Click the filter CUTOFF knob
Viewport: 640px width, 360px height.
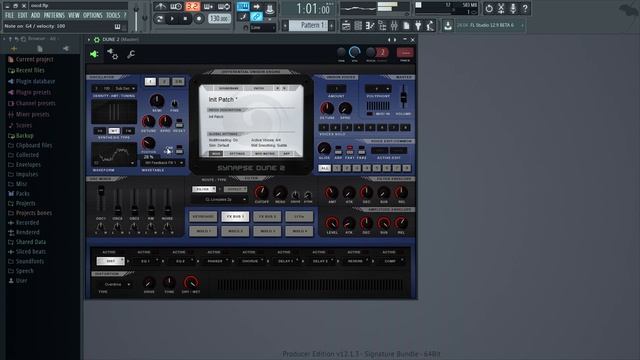pos(261,192)
